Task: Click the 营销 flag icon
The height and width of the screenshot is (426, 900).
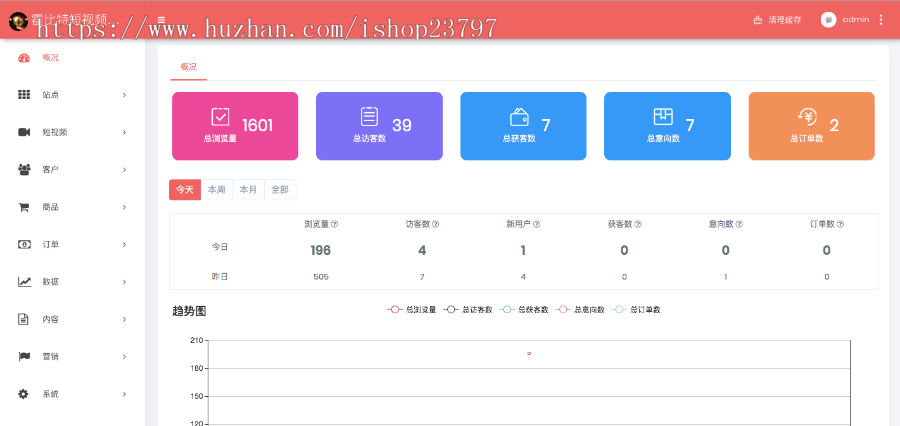Action: point(24,357)
